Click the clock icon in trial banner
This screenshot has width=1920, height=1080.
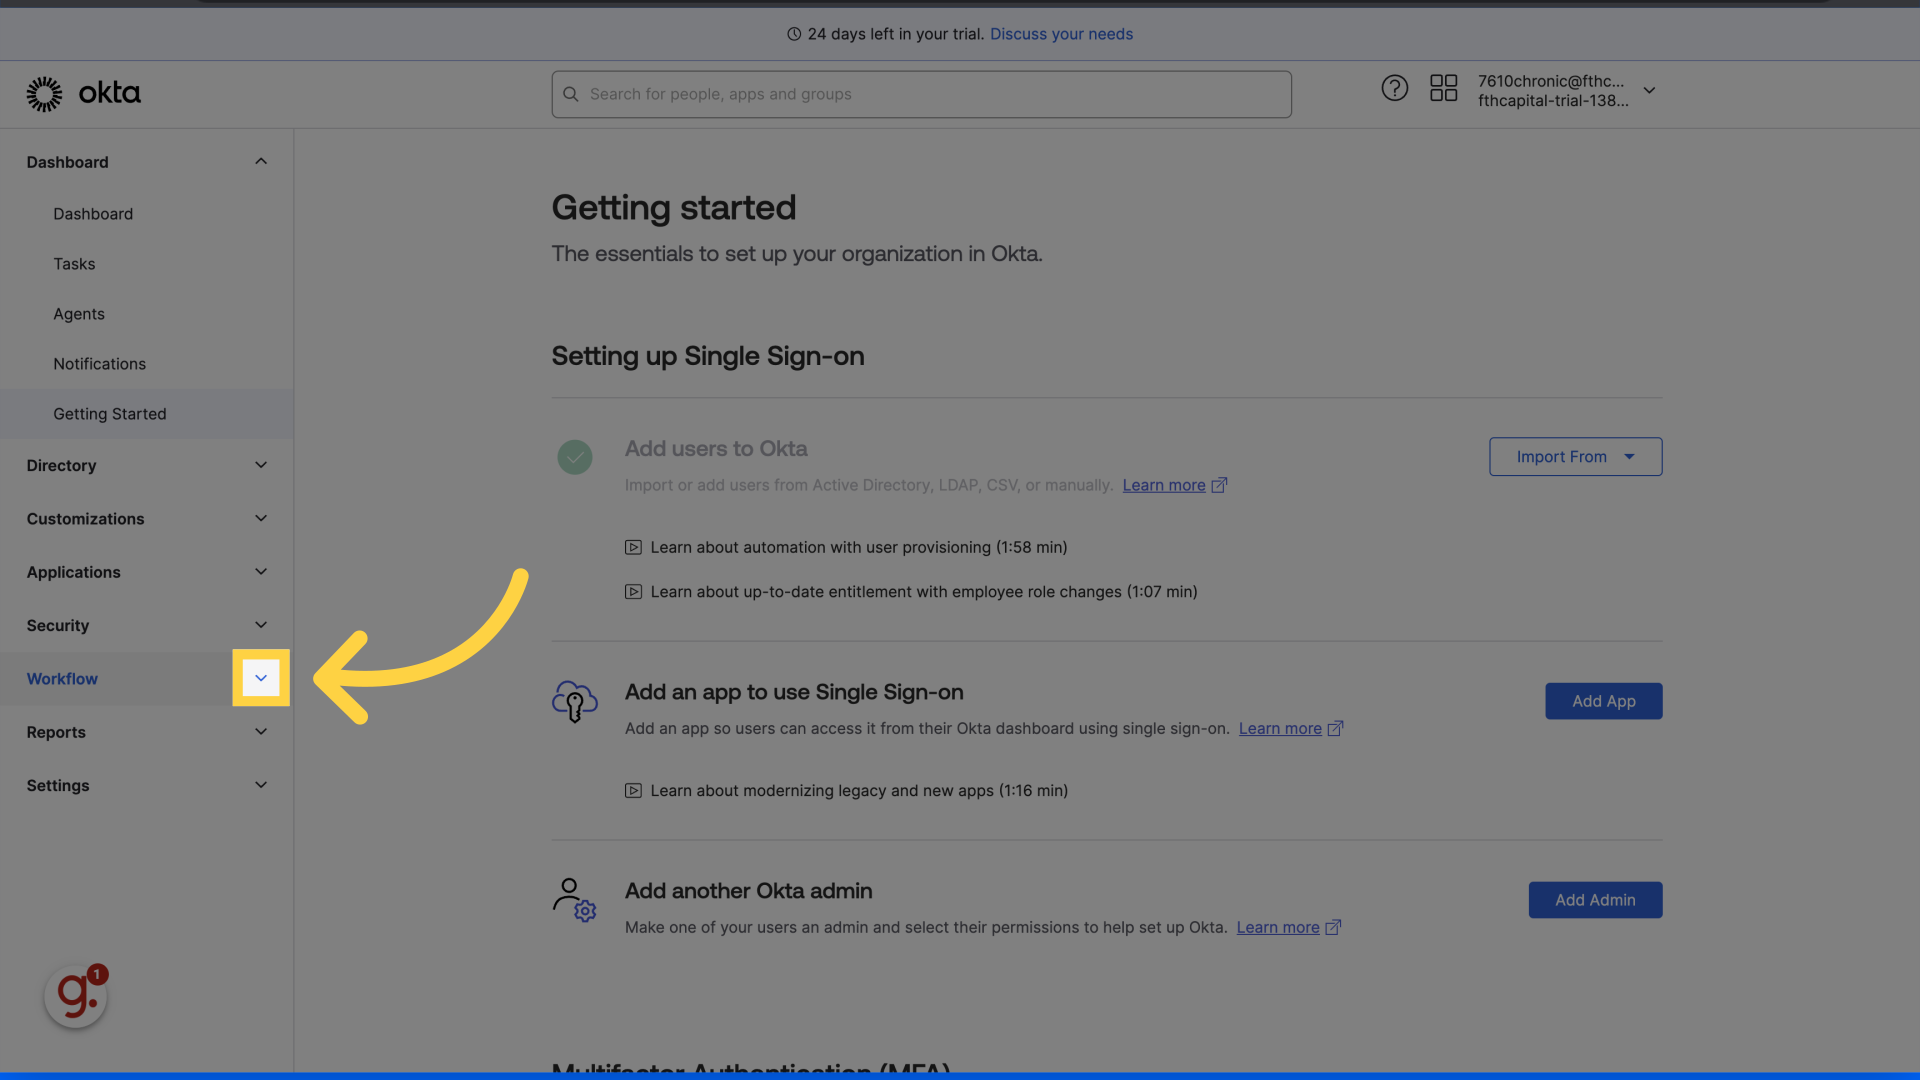(794, 34)
